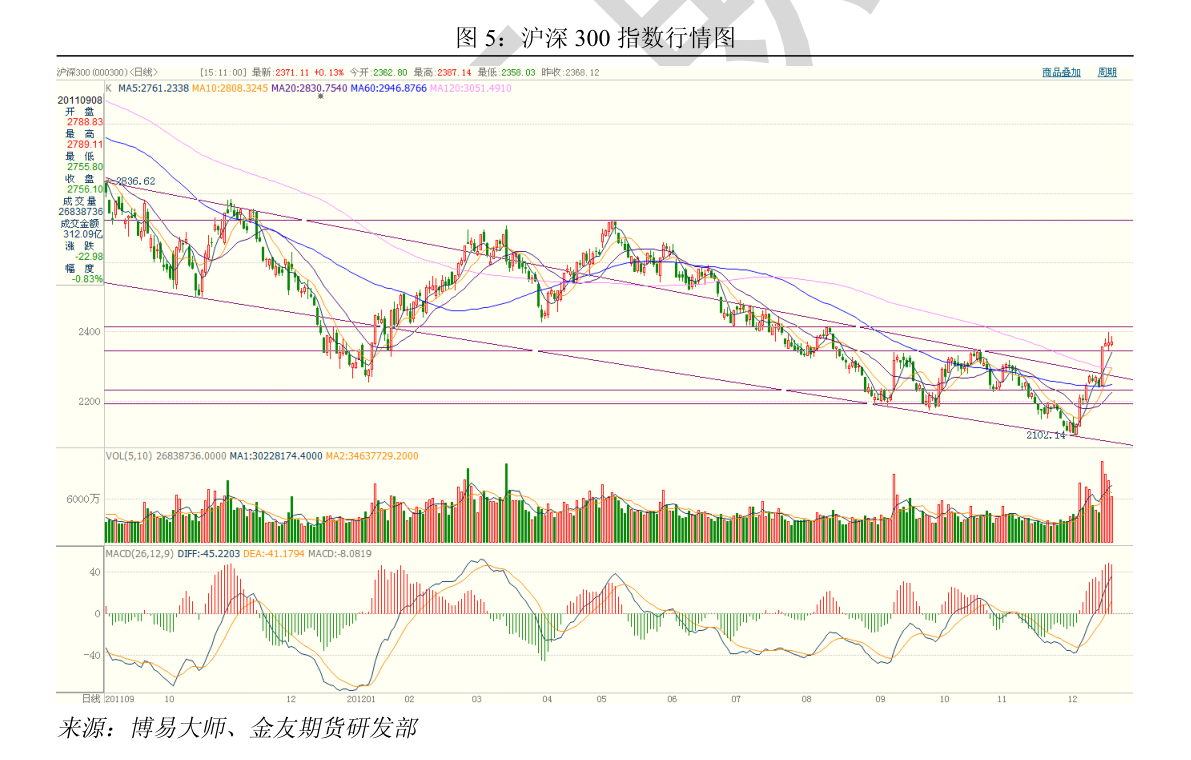The width and height of the screenshot is (1191, 760).
Task: Select the MA5 moving average label
Action: [x=153, y=88]
